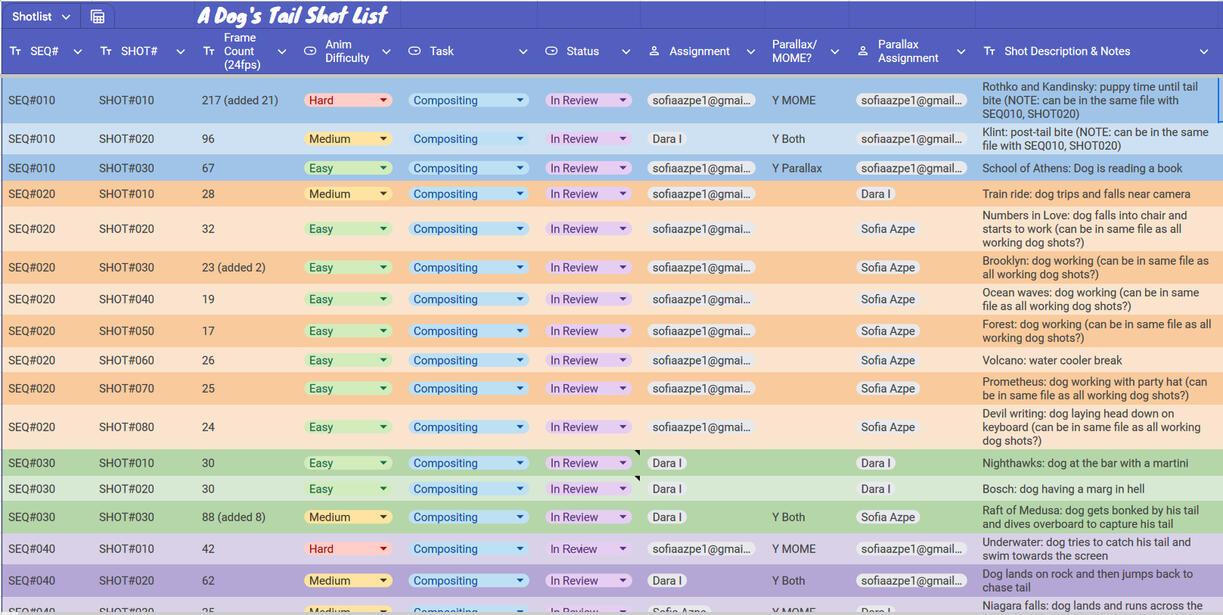Click the sofiaazpe1@gmail assignment cell on SEQ#040 SHOT#010
Image resolution: width=1223 pixels, height=615 pixels.
(702, 548)
